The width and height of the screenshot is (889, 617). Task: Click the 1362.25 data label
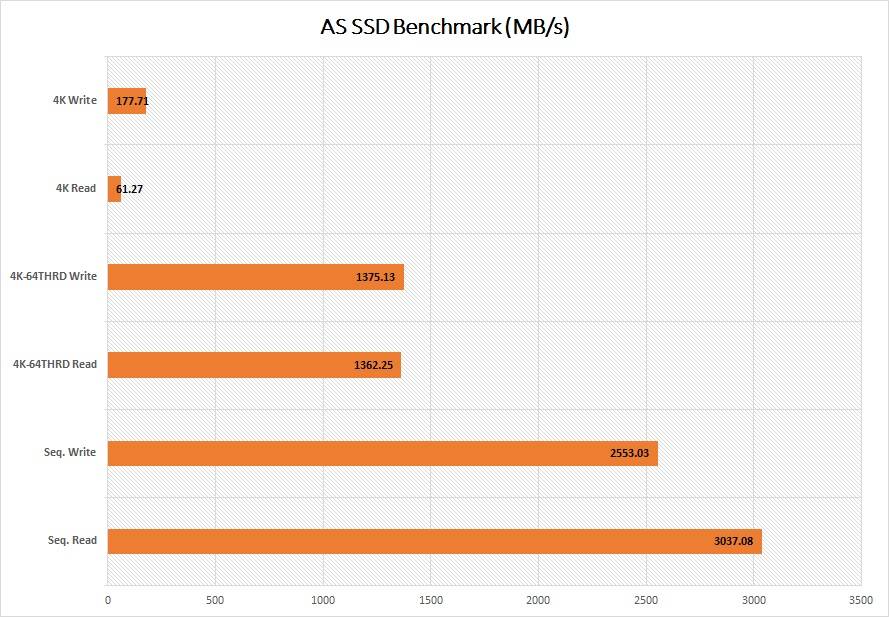(x=373, y=365)
